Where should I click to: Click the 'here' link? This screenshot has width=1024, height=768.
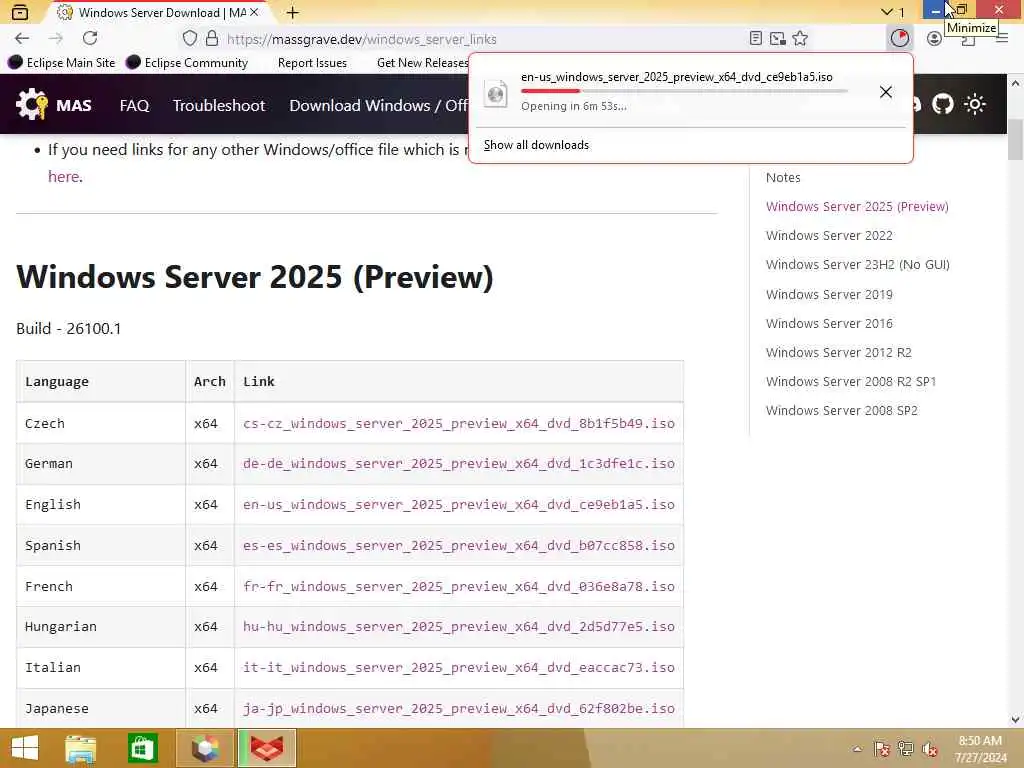pos(63,176)
